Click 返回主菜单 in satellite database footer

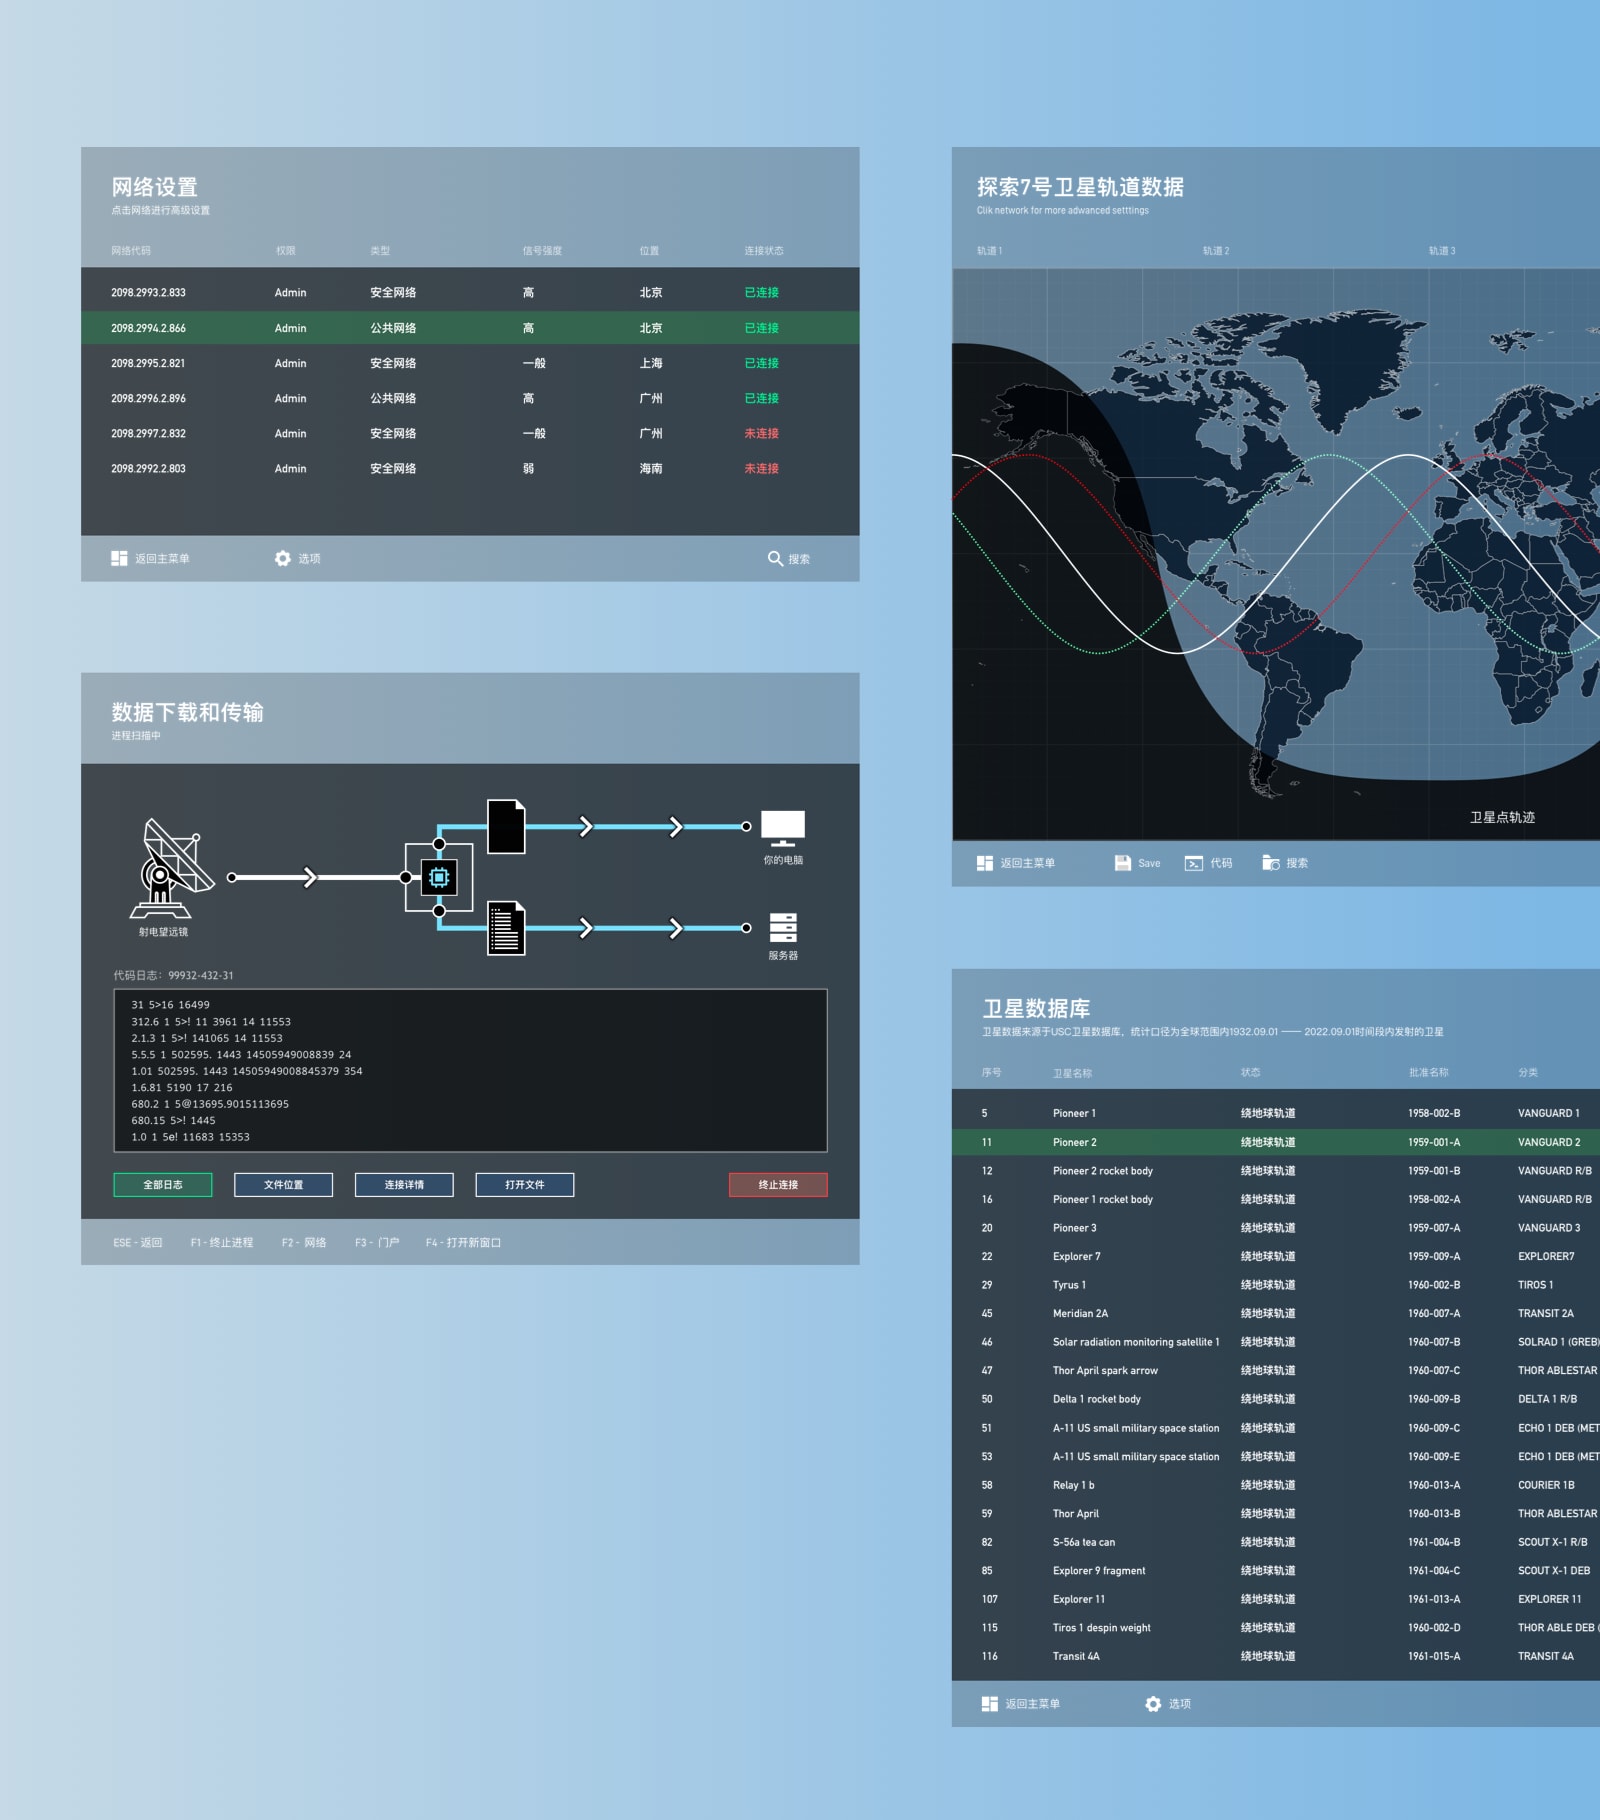(1021, 1703)
